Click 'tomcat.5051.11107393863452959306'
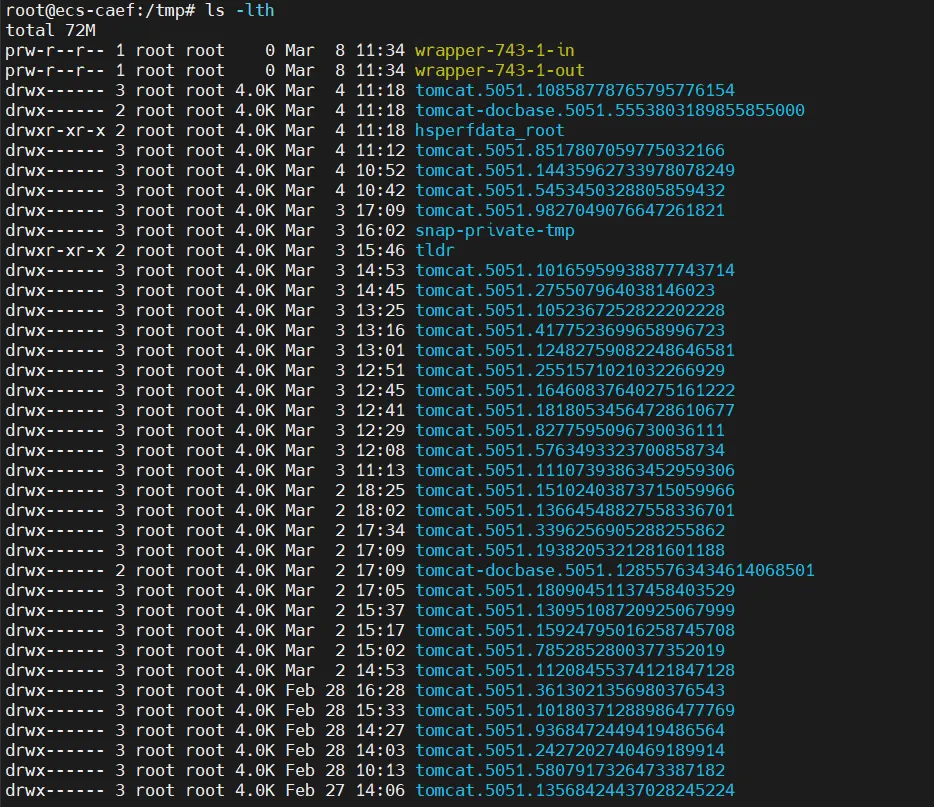The height and width of the screenshot is (807, 934). 575,471
